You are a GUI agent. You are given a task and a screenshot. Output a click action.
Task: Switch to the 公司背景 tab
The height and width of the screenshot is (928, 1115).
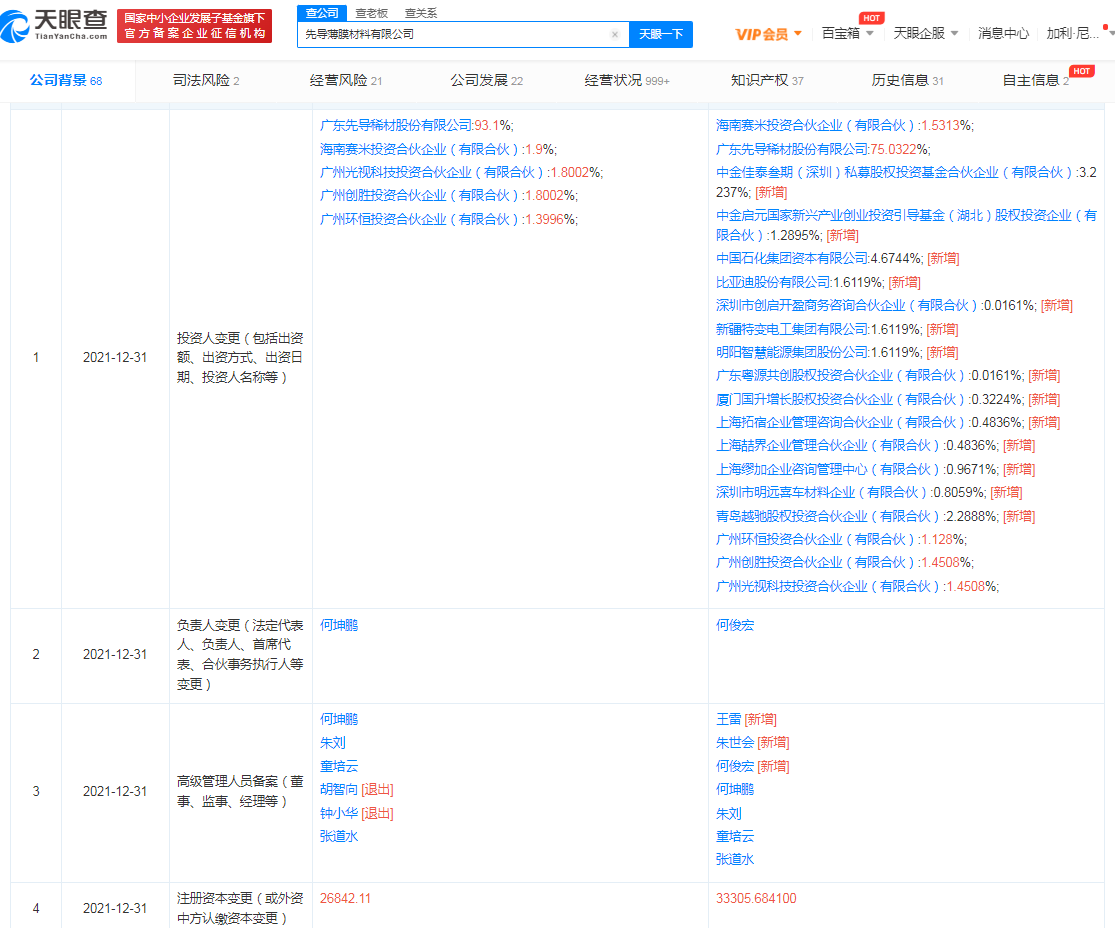[x=65, y=80]
